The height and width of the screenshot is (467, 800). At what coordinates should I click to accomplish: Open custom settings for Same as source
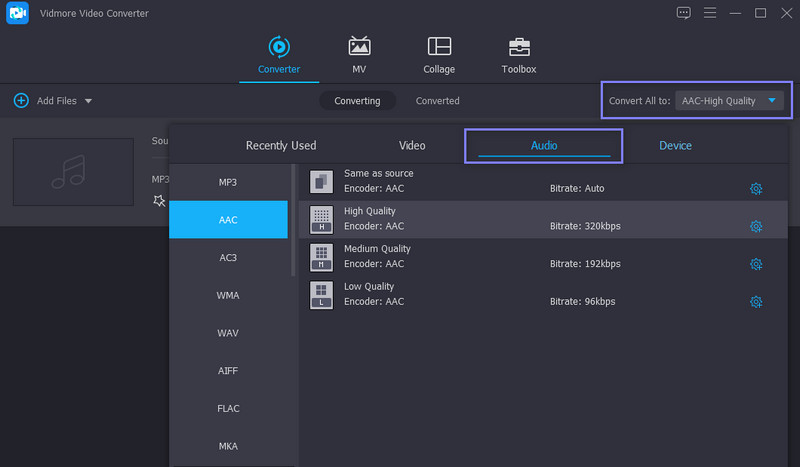(756, 188)
